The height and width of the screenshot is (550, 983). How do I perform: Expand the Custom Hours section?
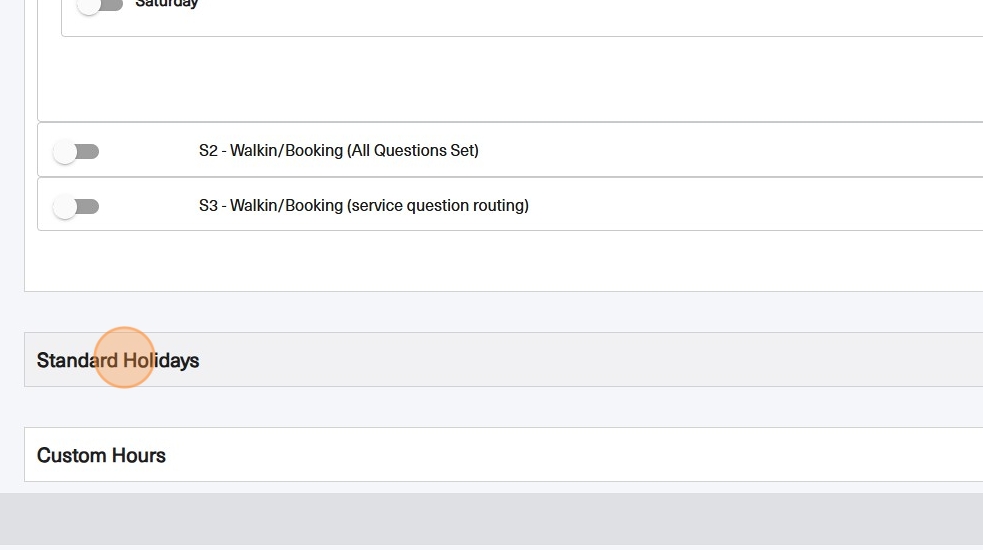pos(500,455)
